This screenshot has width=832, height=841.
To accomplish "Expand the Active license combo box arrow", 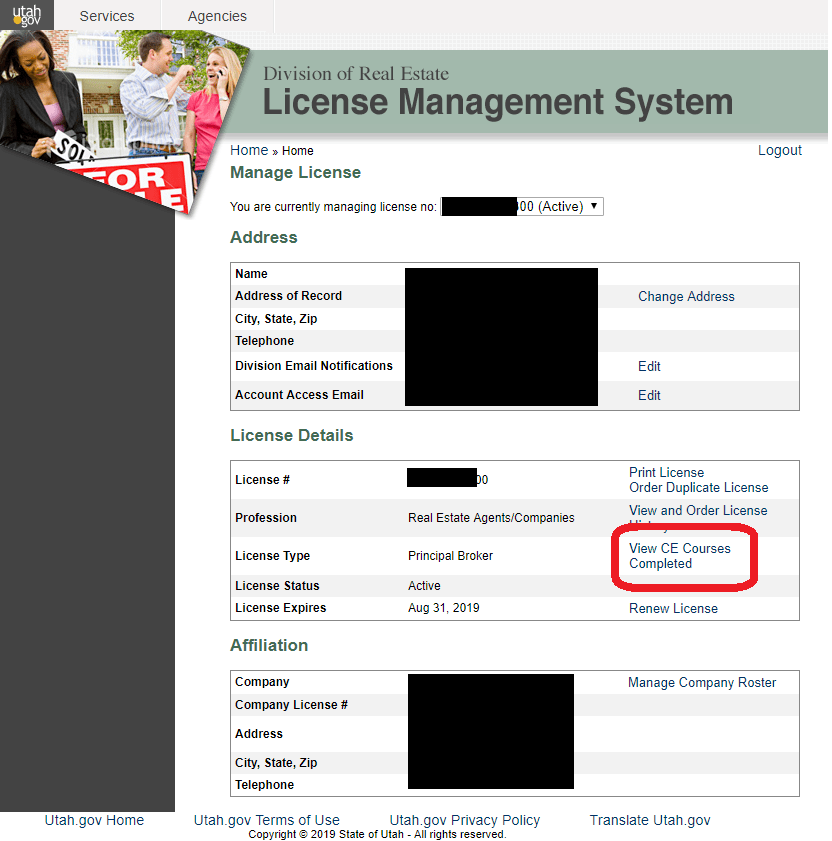I will 594,206.
